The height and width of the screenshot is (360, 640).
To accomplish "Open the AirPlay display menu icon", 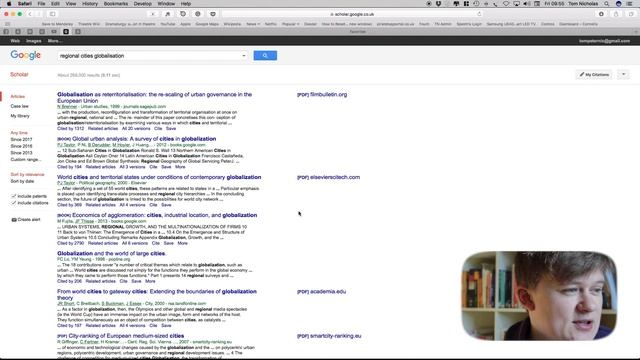I will [x=516, y=4].
